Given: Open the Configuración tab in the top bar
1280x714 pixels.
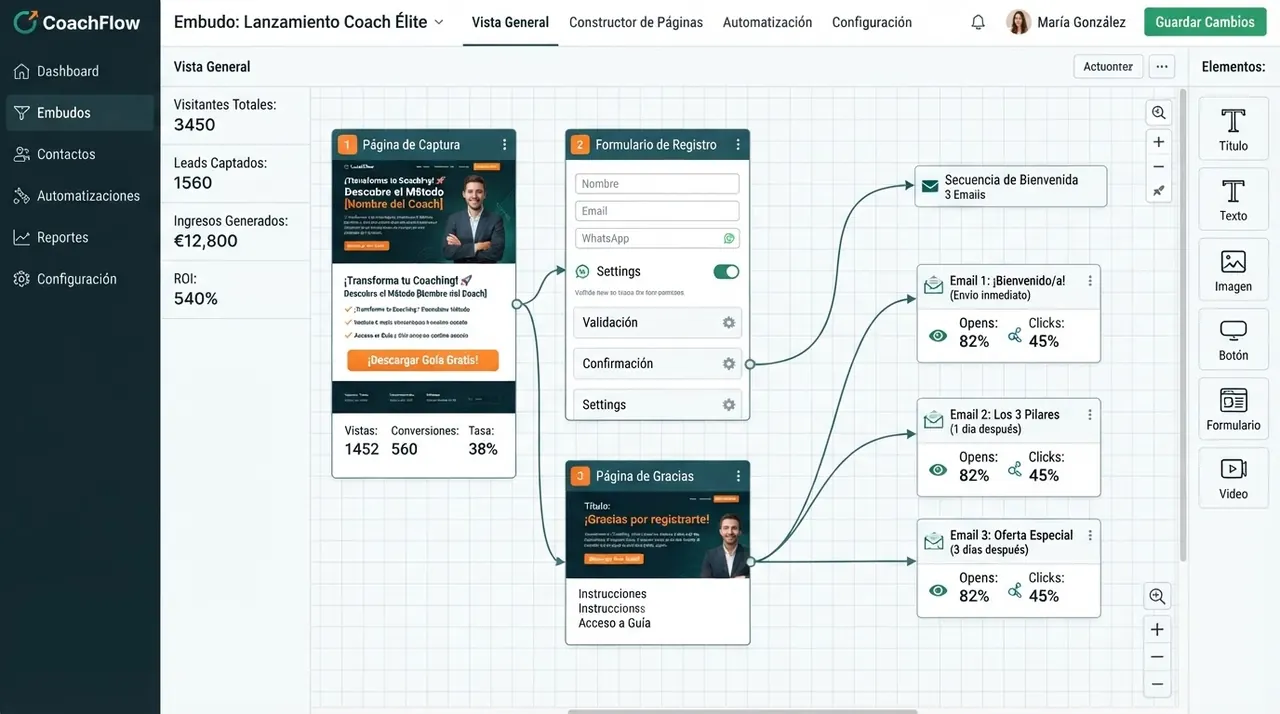Looking at the screenshot, I should click(872, 22).
